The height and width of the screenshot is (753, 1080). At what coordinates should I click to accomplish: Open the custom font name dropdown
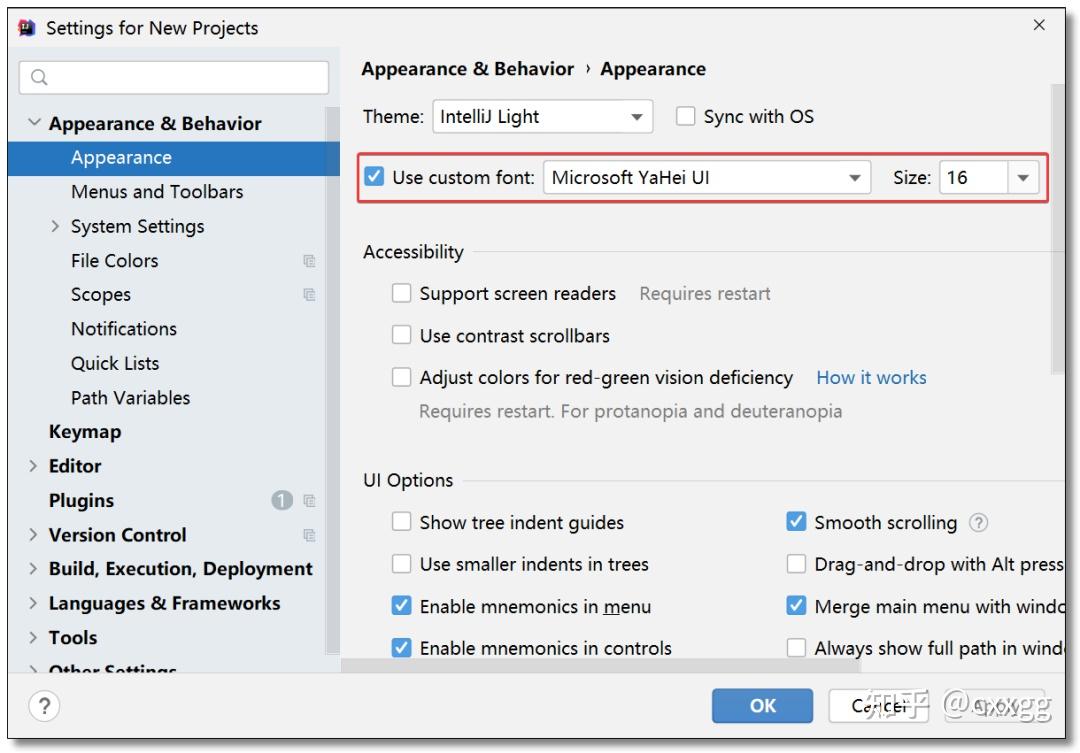854,178
